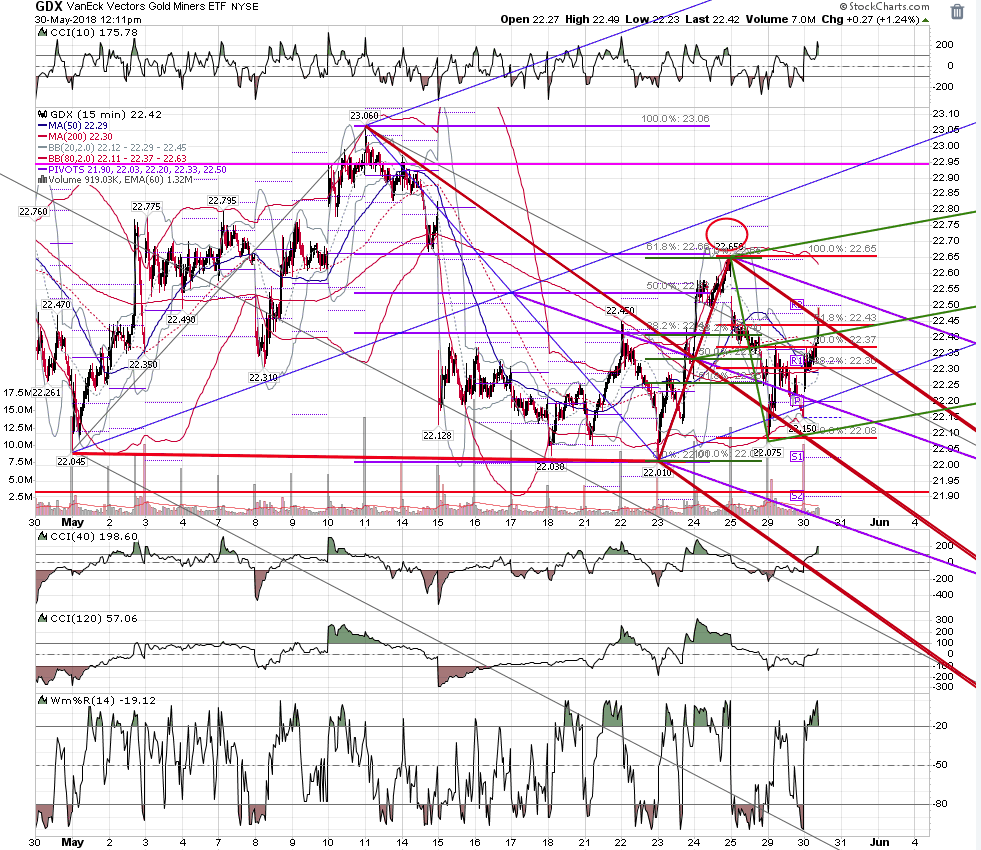Click the 'Volume 7.0M' header value
981x850 pixels.
click(781, 19)
